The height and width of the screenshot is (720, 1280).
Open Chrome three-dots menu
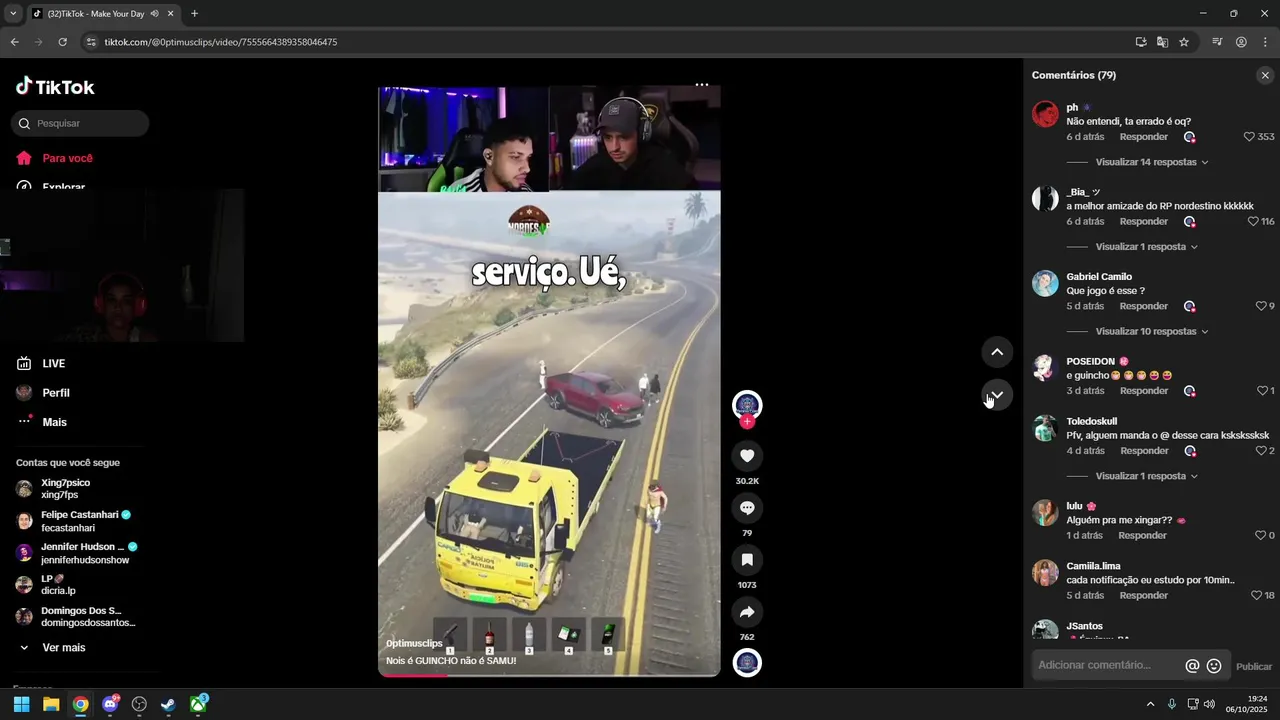point(1265,42)
